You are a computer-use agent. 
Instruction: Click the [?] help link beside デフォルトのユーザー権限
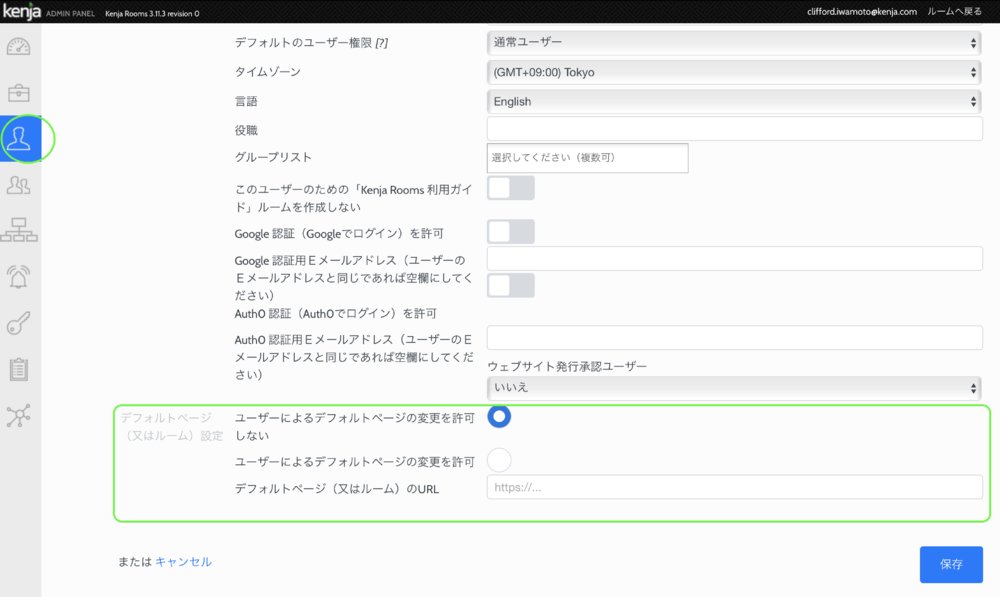tap(381, 43)
